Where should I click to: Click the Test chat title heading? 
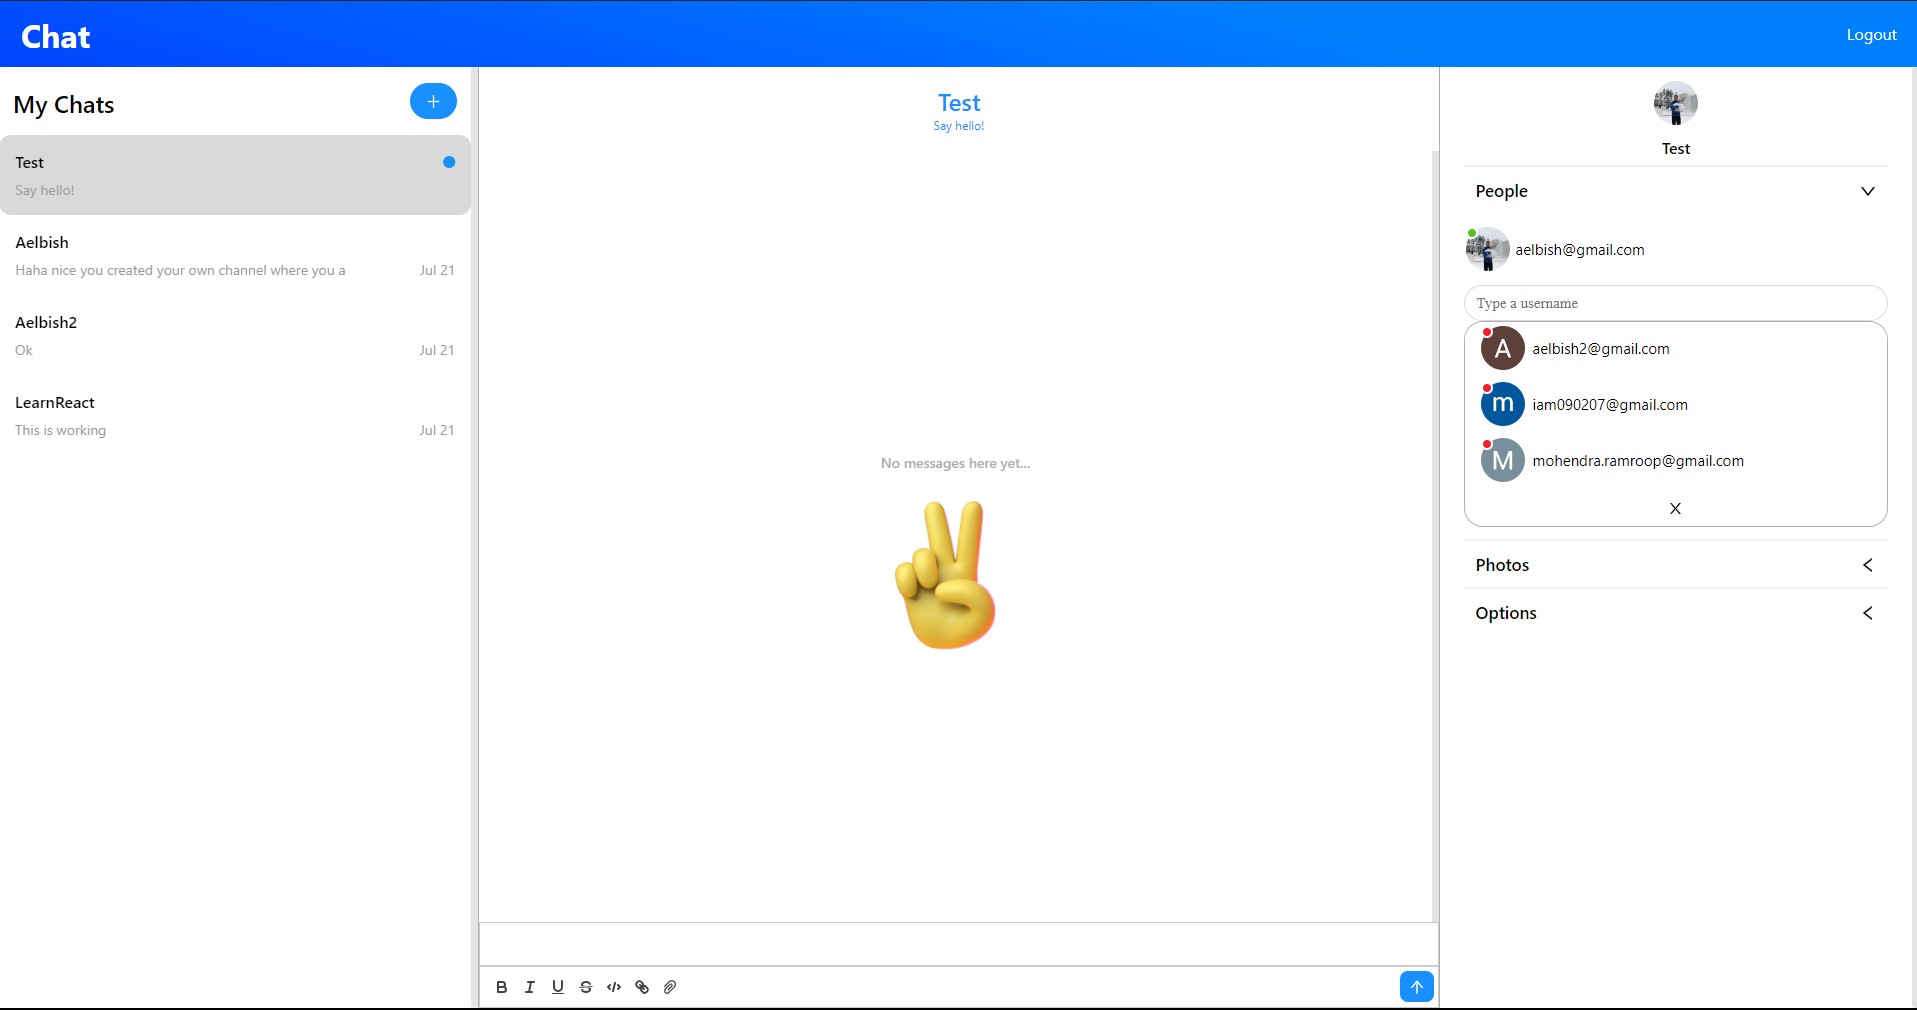click(x=959, y=103)
